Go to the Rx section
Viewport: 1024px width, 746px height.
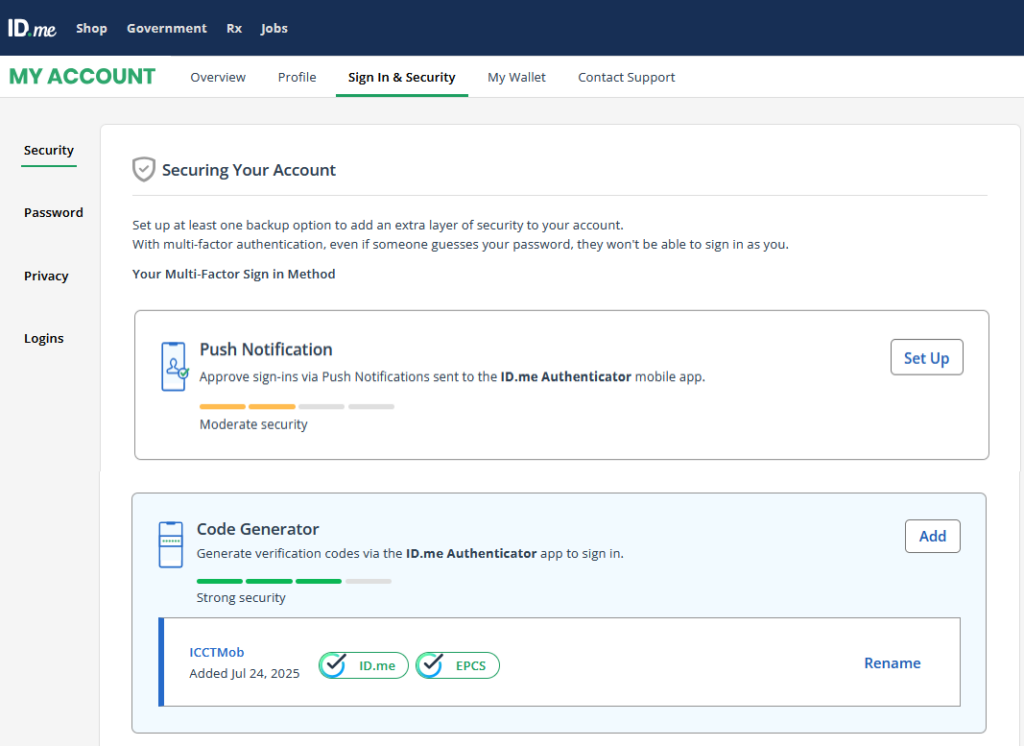pos(234,28)
